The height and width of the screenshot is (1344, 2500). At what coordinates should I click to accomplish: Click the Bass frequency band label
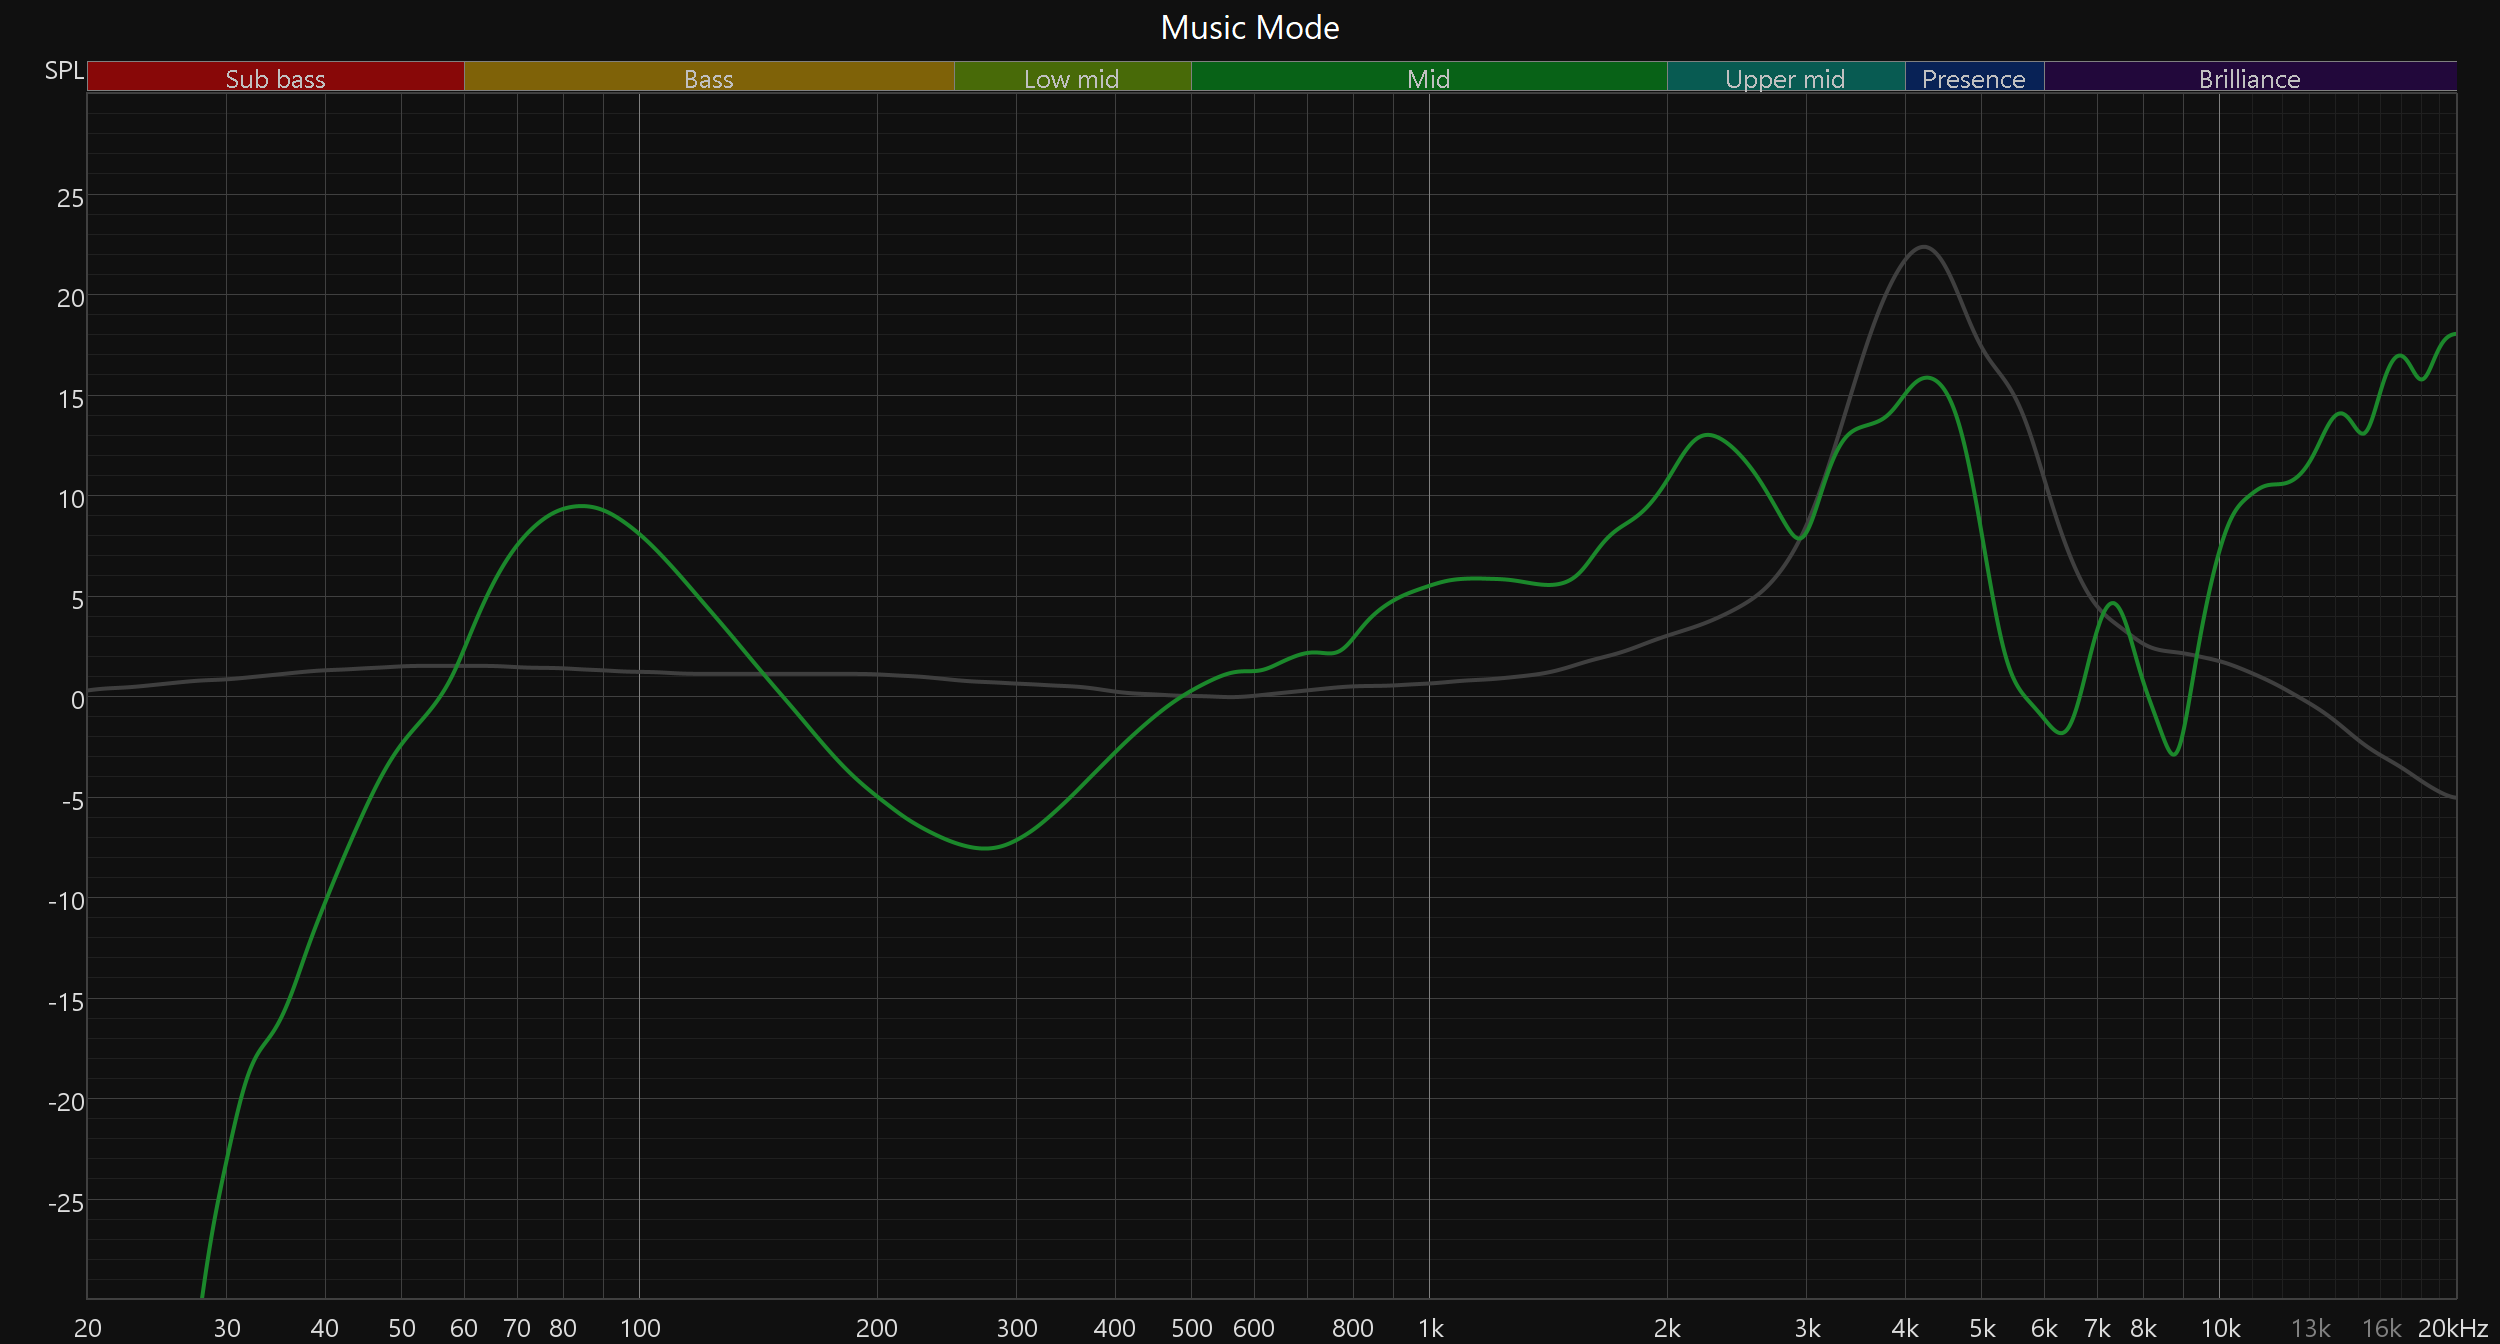tap(708, 78)
